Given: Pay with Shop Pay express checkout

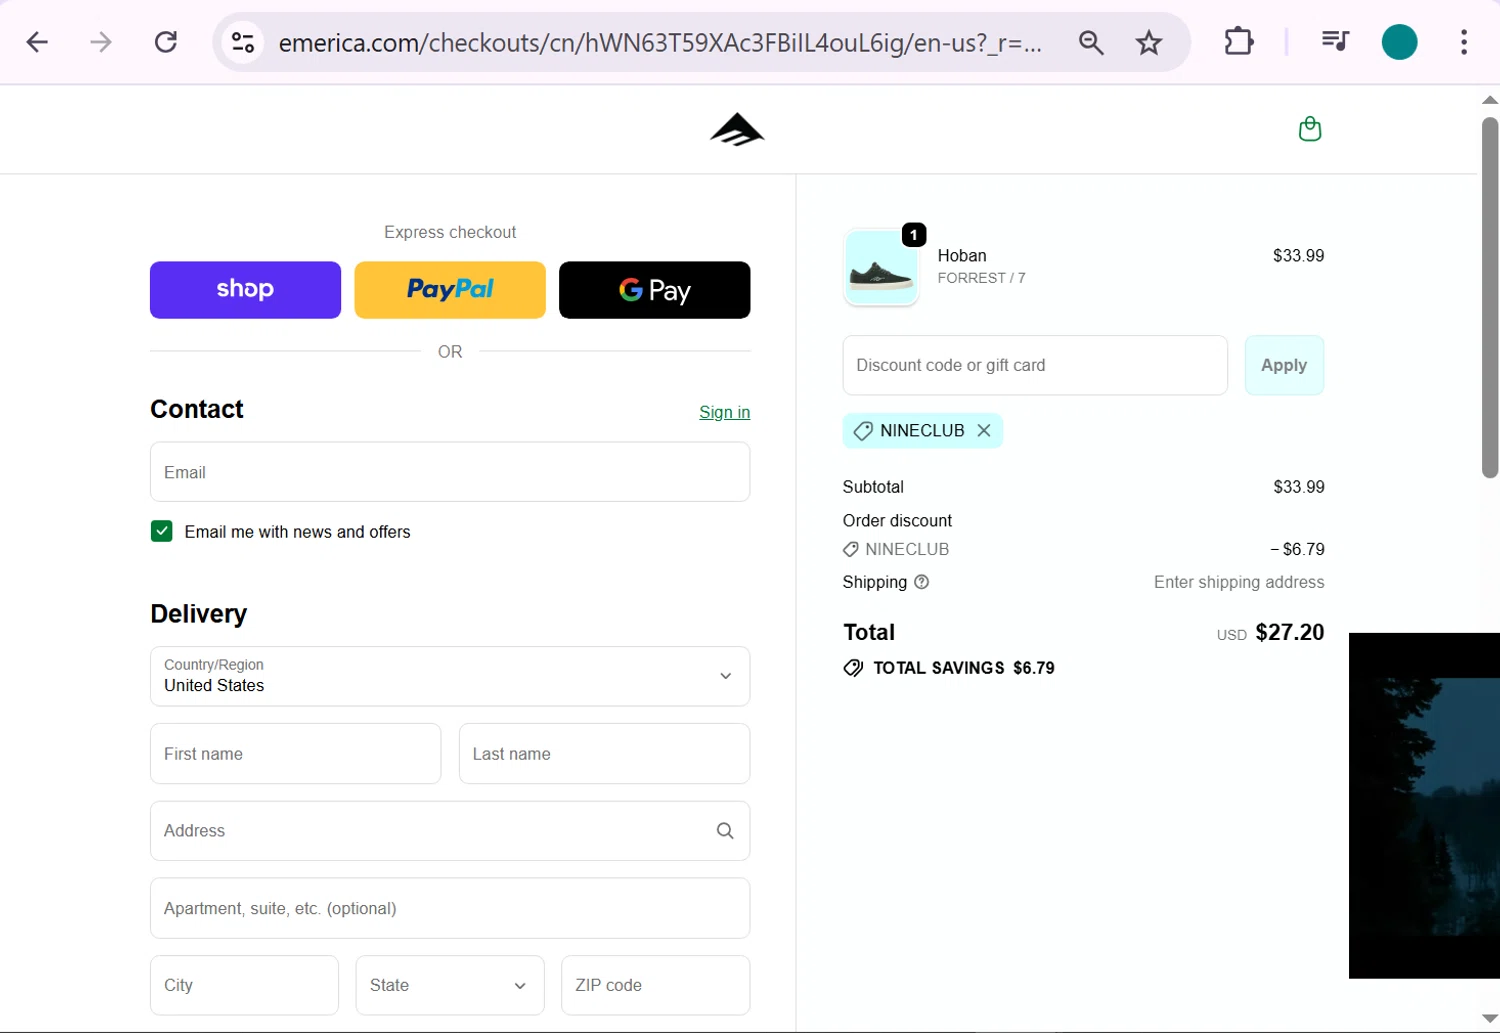Looking at the screenshot, I should [245, 290].
